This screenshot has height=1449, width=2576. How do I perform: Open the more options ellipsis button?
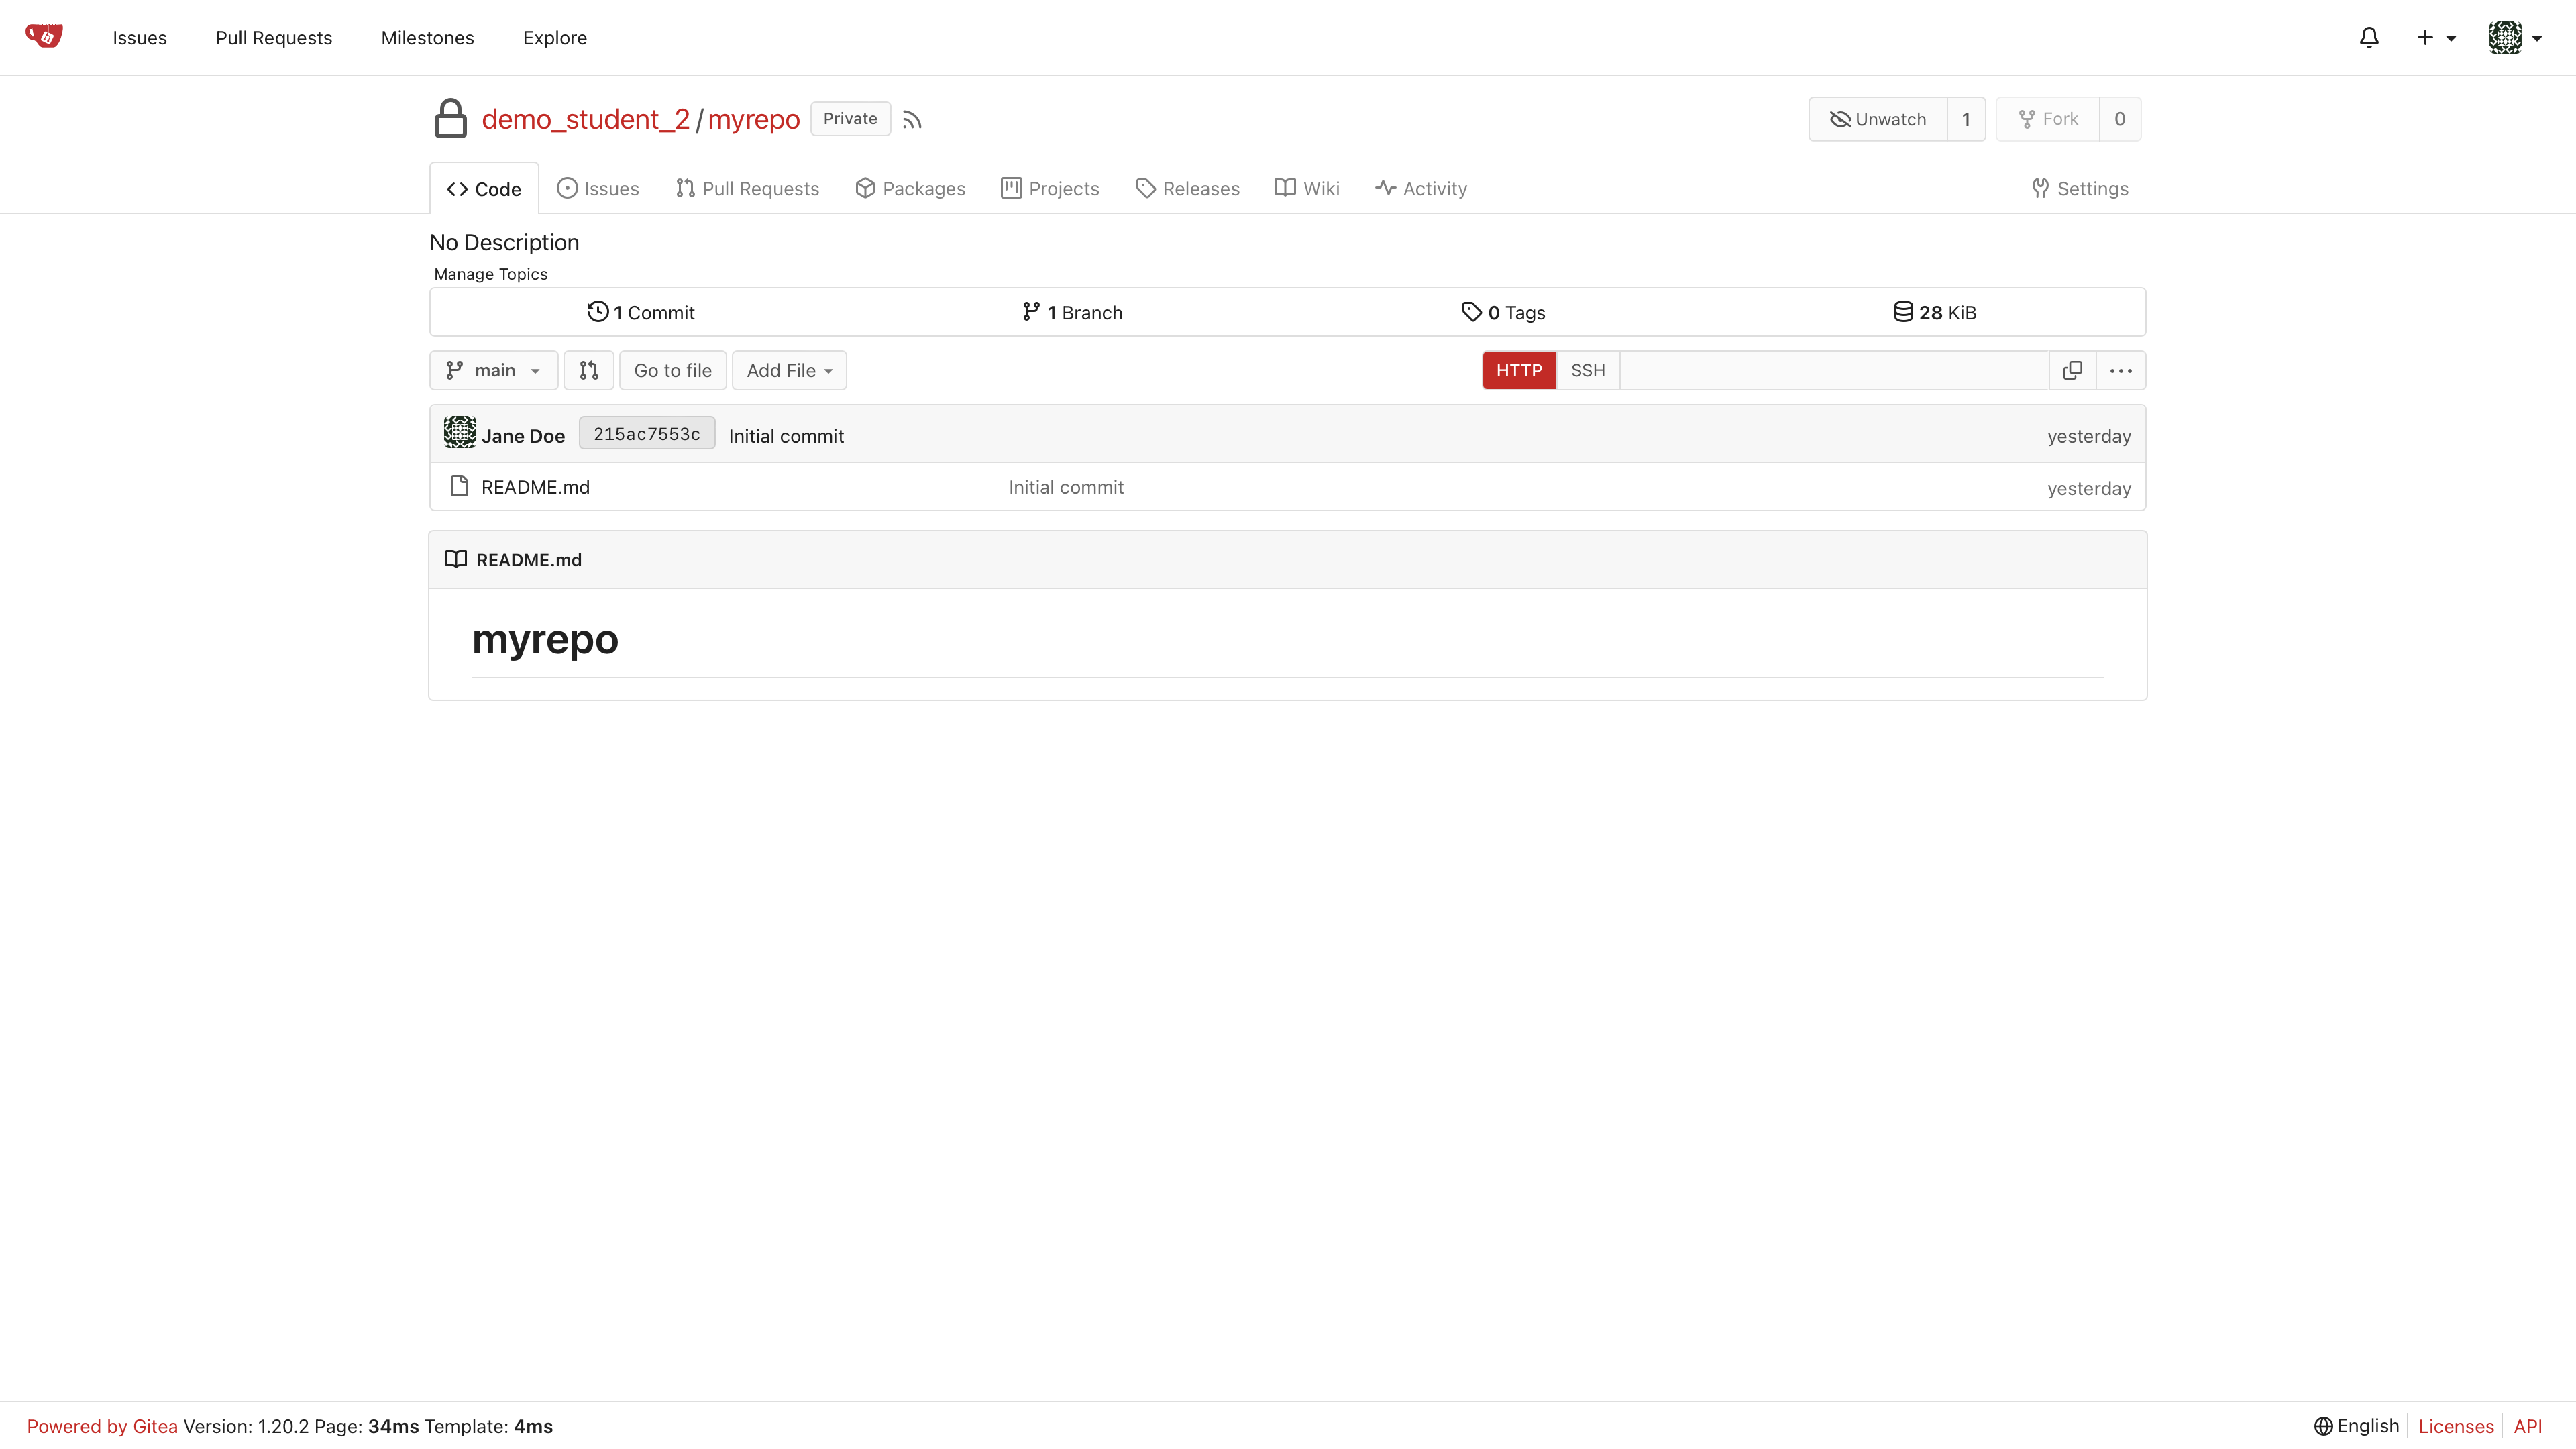2120,370
